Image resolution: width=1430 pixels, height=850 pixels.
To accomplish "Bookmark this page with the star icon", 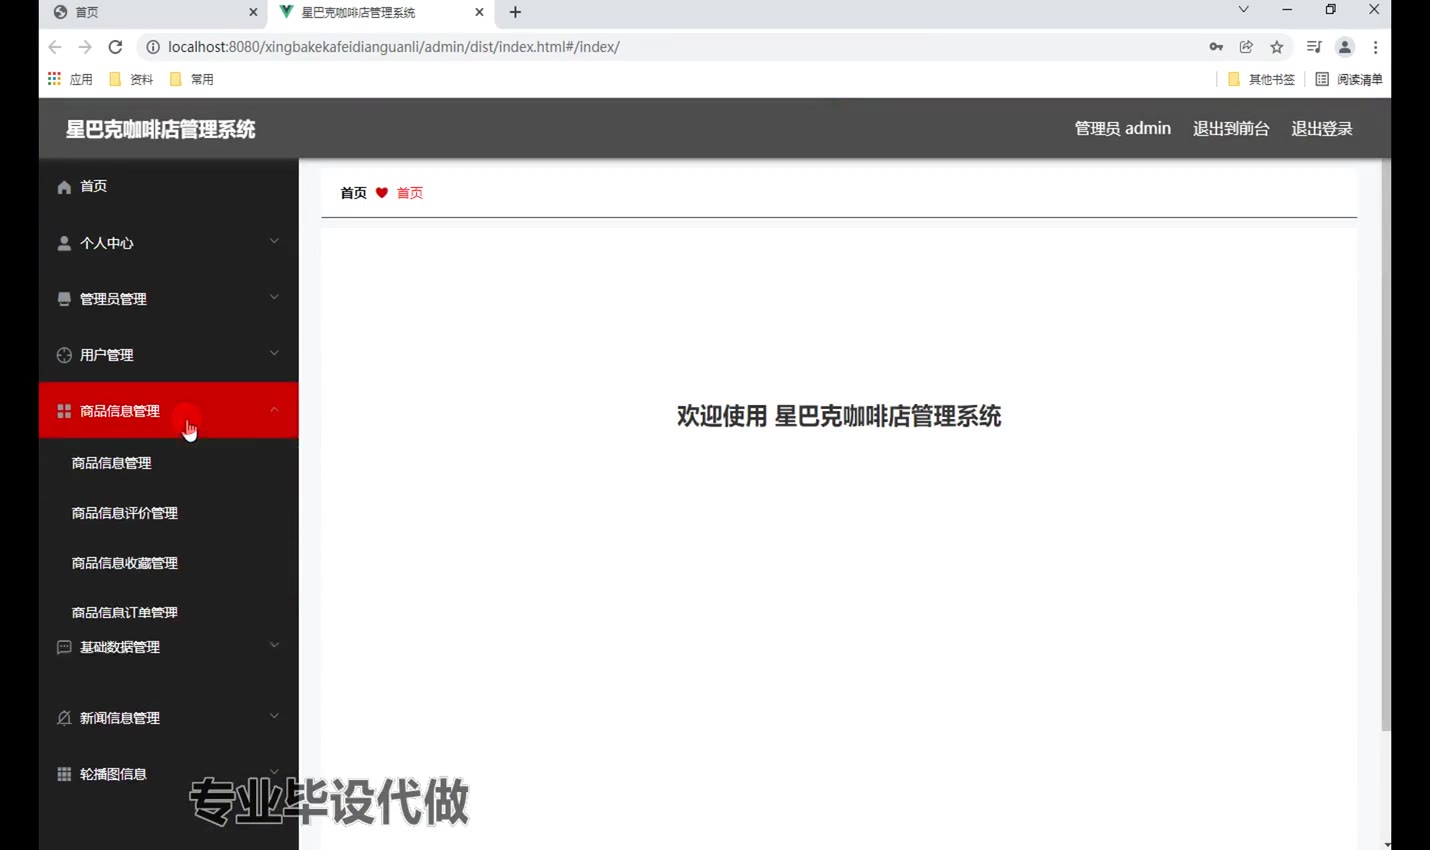I will (x=1277, y=47).
